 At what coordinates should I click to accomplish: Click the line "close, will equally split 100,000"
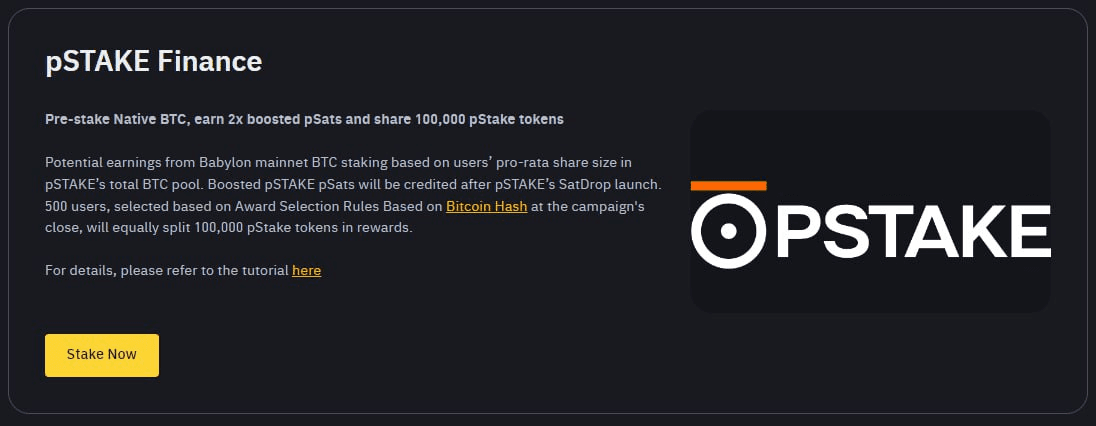click(229, 228)
